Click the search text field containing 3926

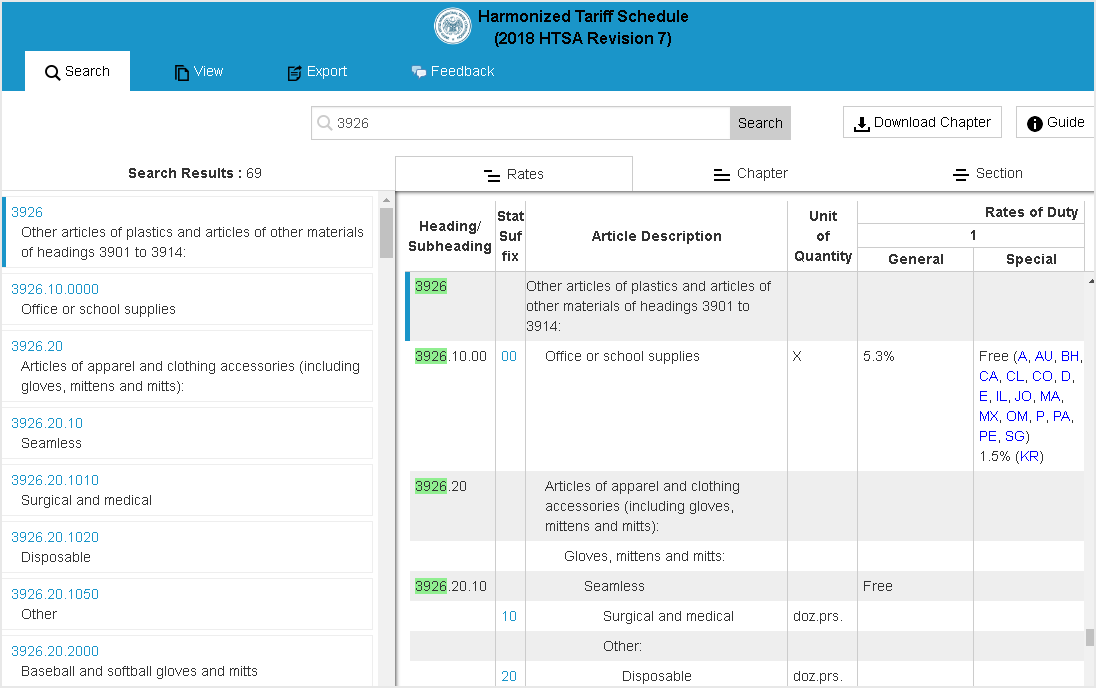pos(530,123)
